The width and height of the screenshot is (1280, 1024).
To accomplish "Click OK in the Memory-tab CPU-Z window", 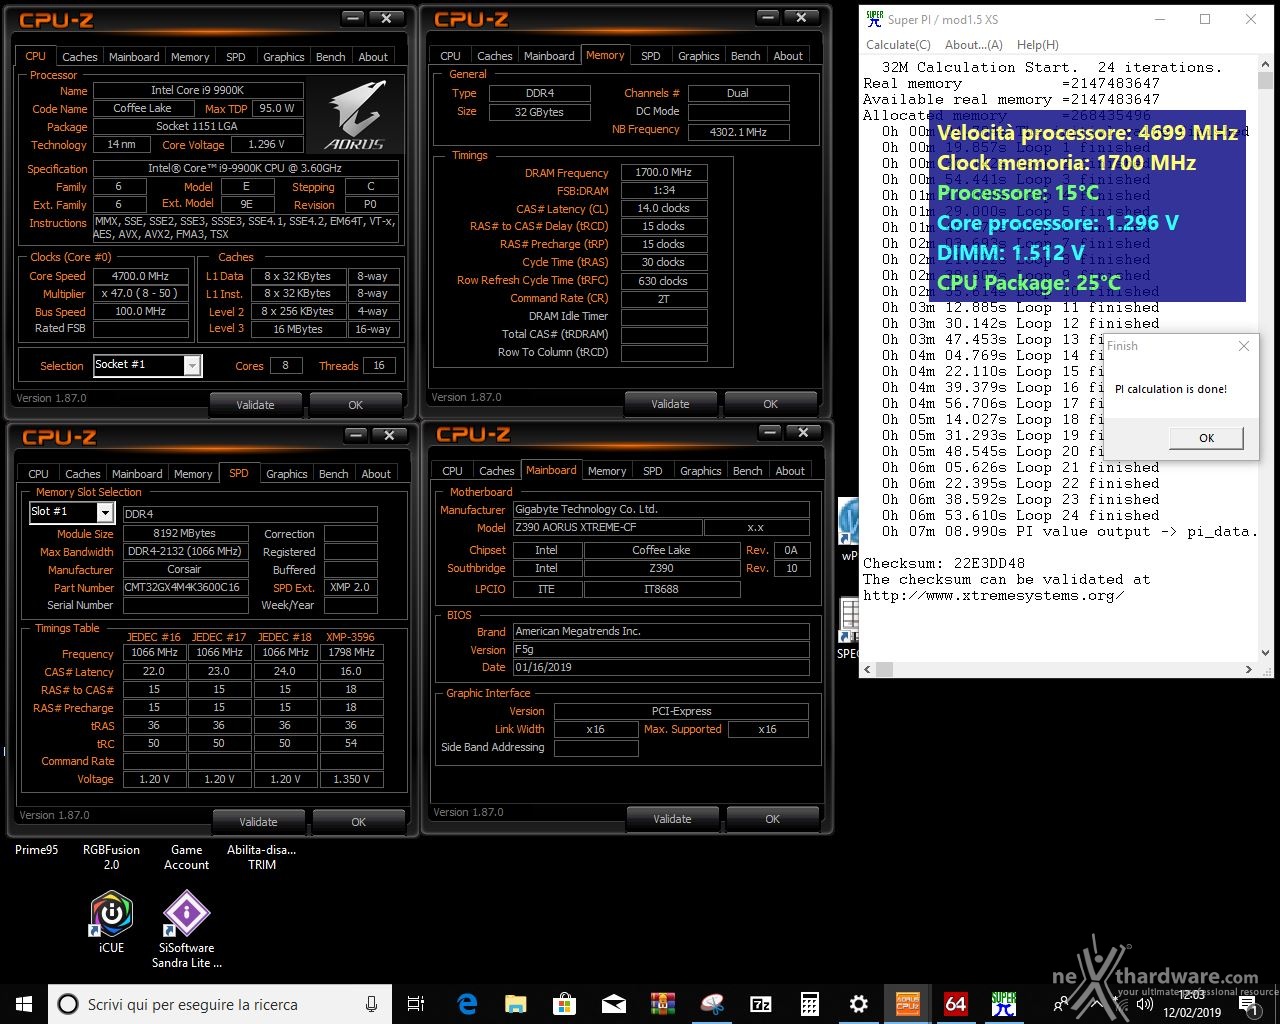I will coord(770,404).
